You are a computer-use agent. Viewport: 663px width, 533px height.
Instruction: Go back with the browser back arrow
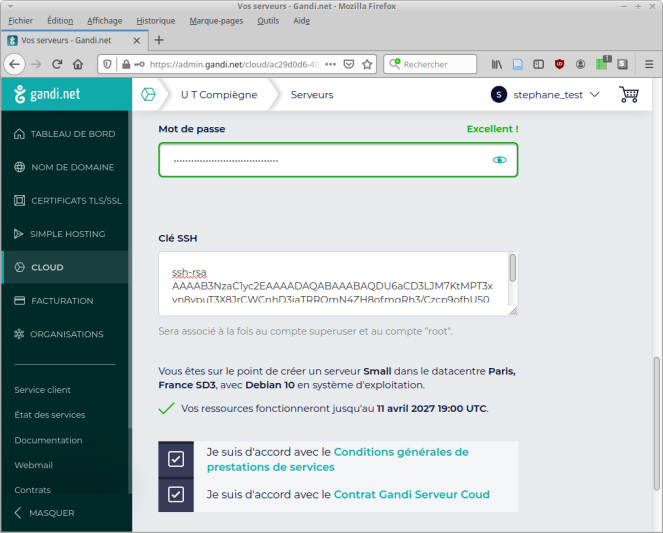15,64
